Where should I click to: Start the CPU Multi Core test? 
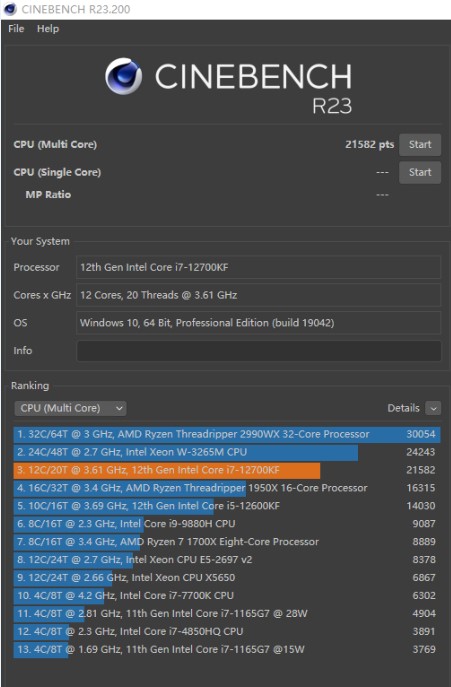(419, 145)
